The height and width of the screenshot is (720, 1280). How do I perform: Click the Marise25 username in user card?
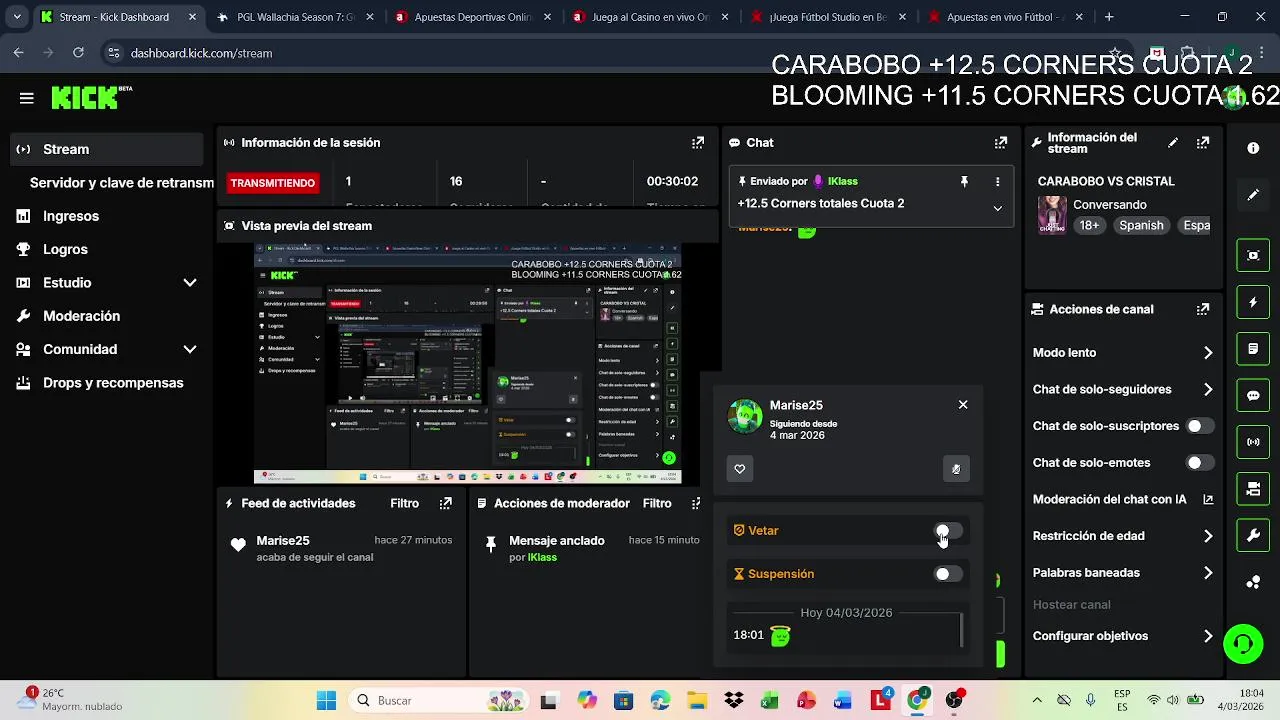pyautogui.click(x=796, y=405)
